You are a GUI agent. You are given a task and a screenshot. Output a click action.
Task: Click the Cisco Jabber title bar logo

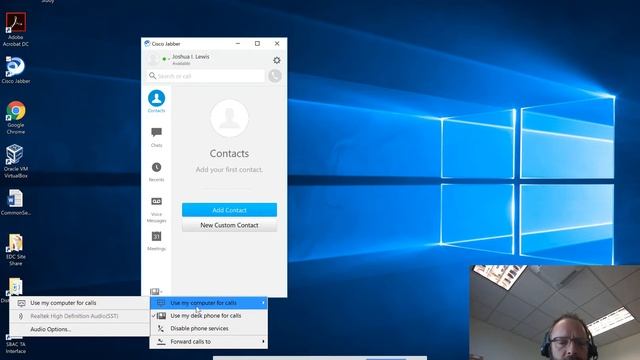point(147,44)
